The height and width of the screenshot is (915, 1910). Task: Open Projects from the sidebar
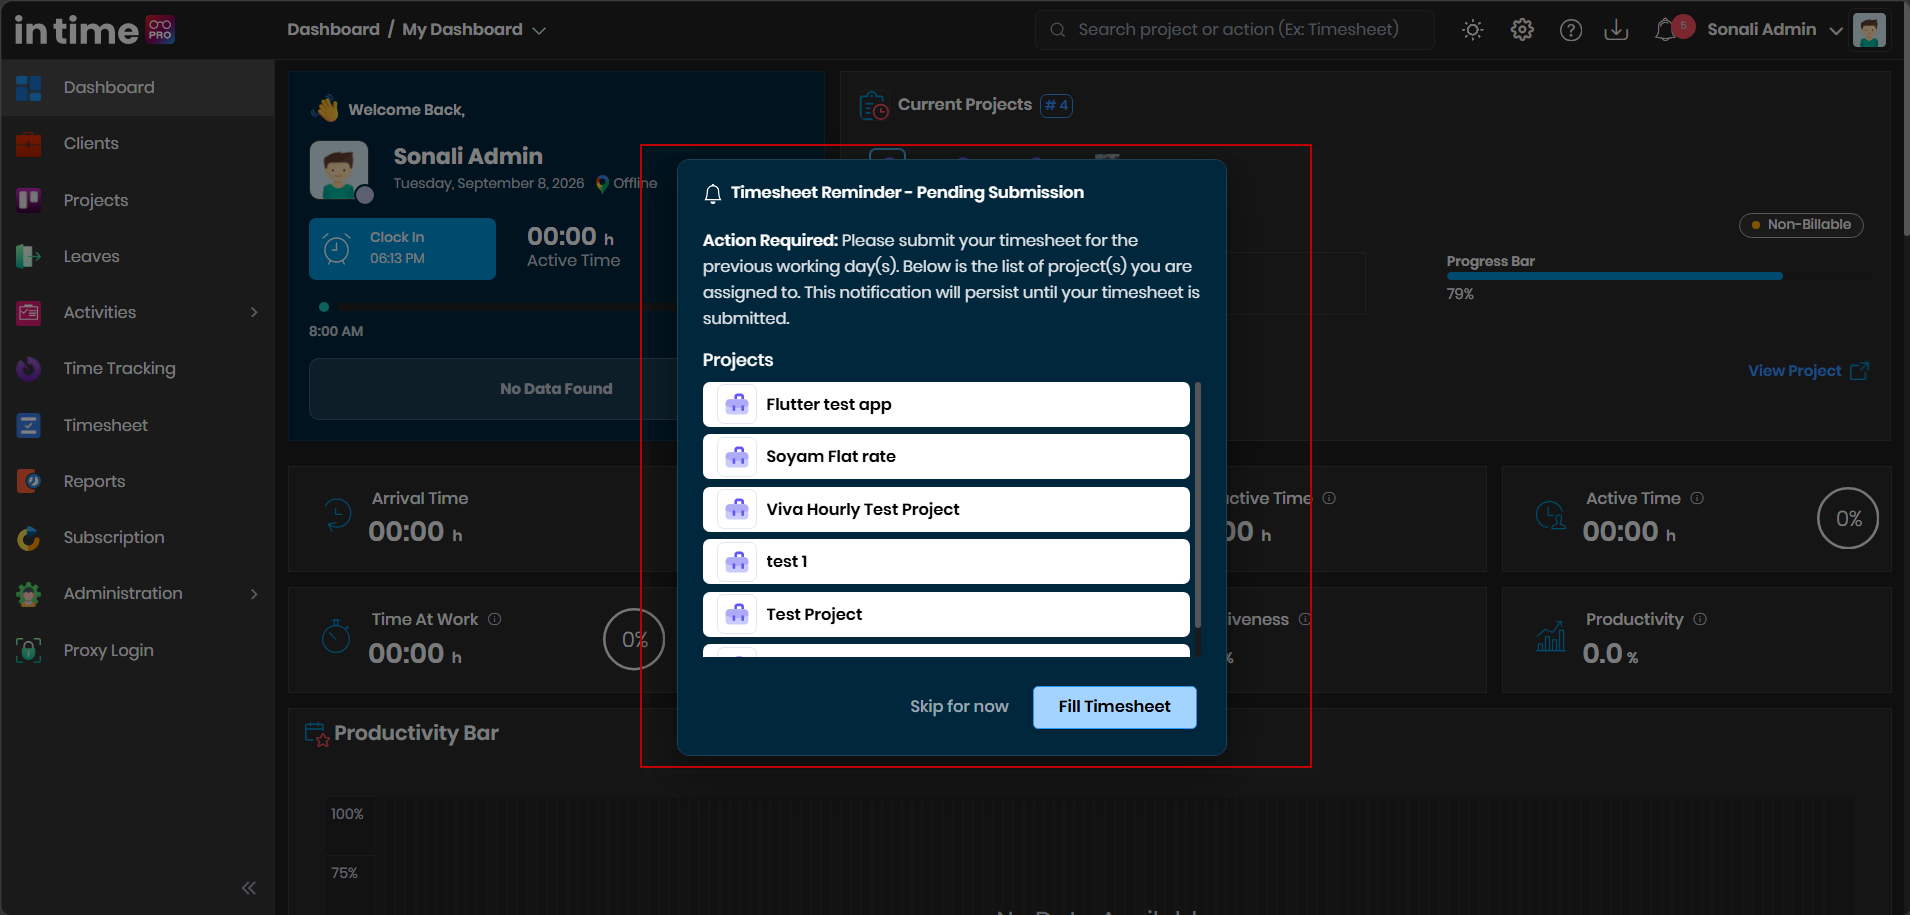coord(138,200)
